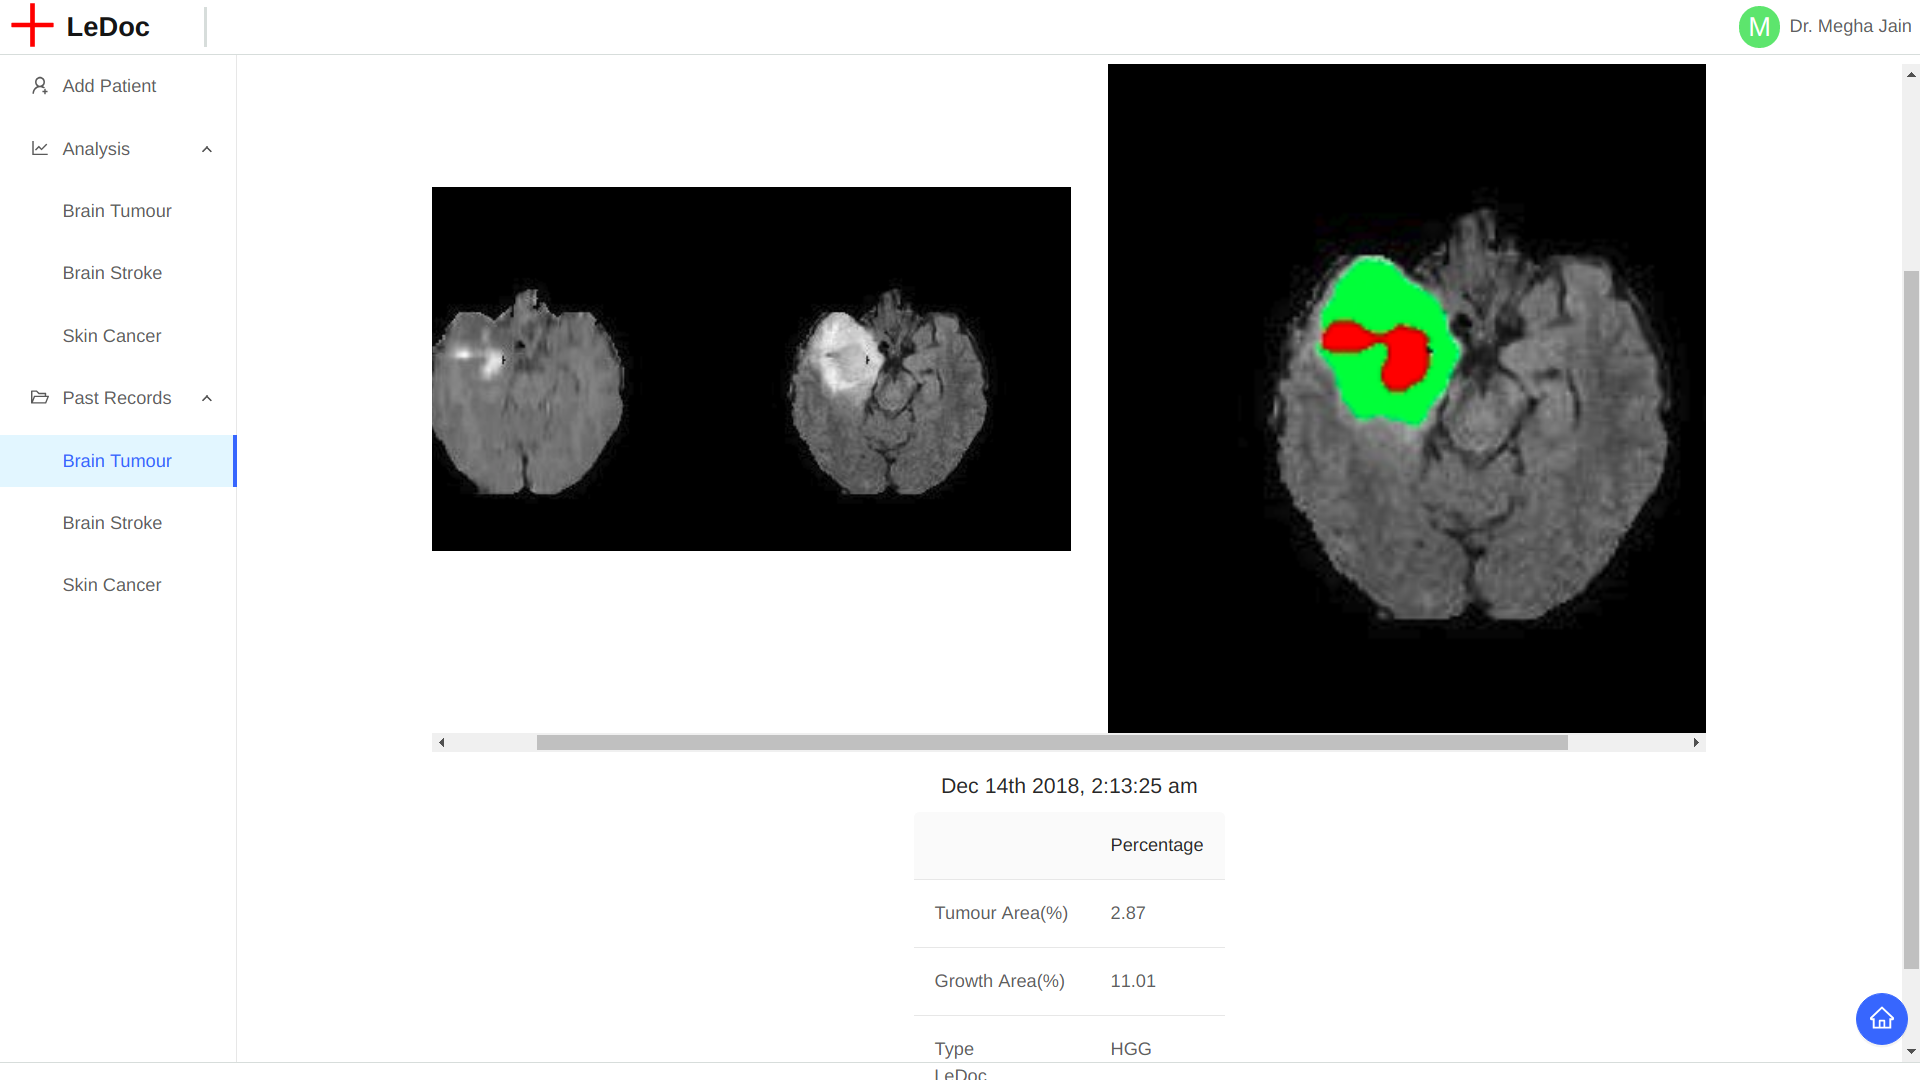Open Skin Cancer under Analysis
1920x1080 pixels.
tap(112, 336)
